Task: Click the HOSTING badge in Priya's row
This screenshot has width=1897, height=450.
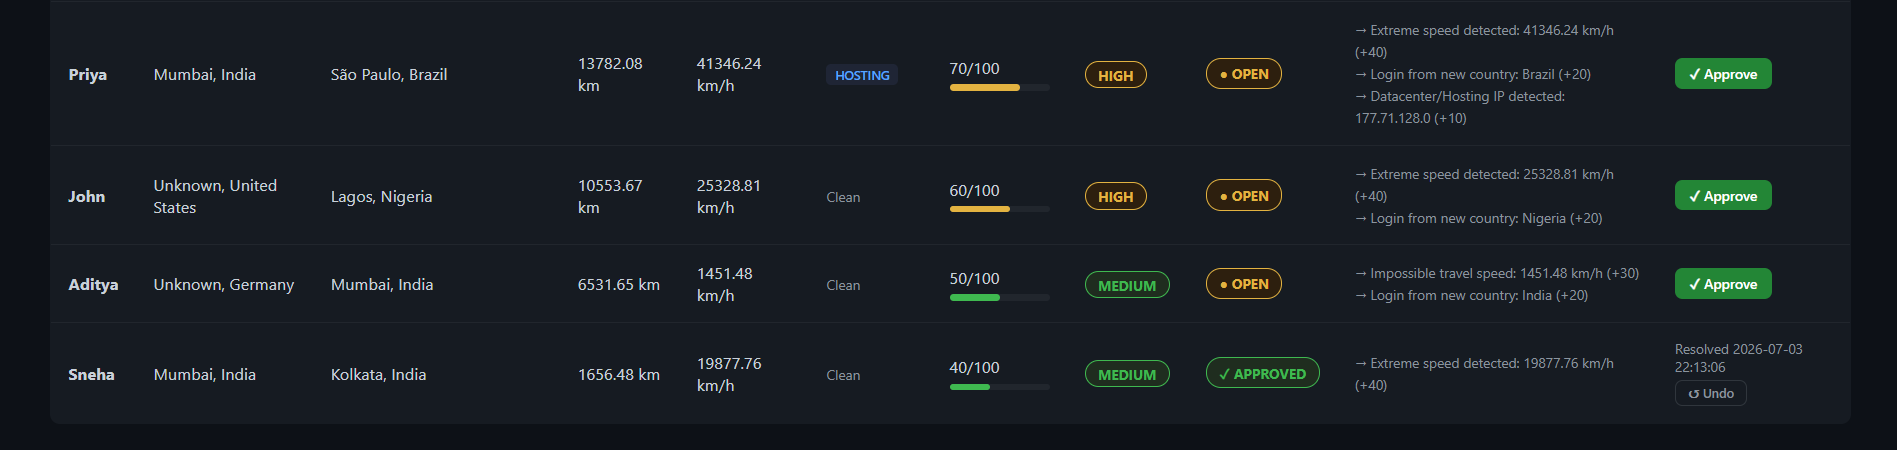Action: pos(862,75)
